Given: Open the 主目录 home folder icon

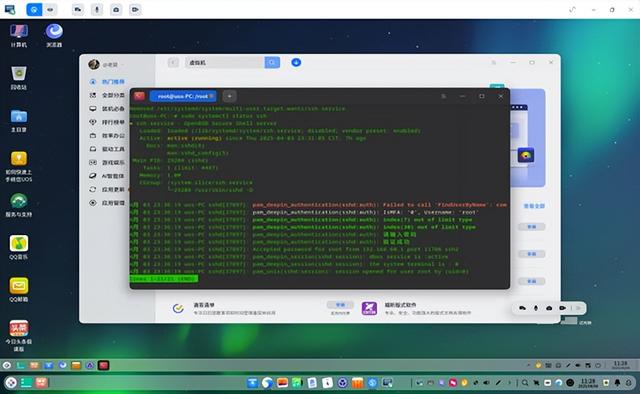Looking at the screenshot, I should [19, 120].
